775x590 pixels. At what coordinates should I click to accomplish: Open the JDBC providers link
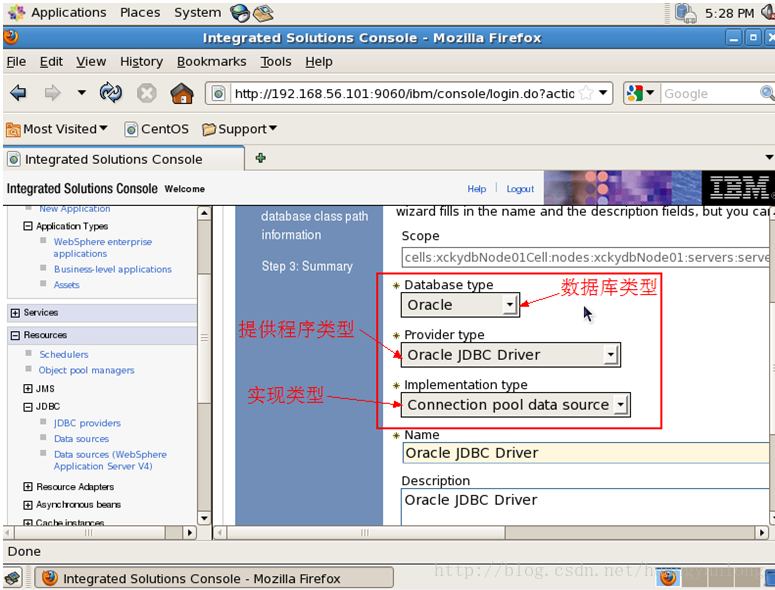point(87,423)
